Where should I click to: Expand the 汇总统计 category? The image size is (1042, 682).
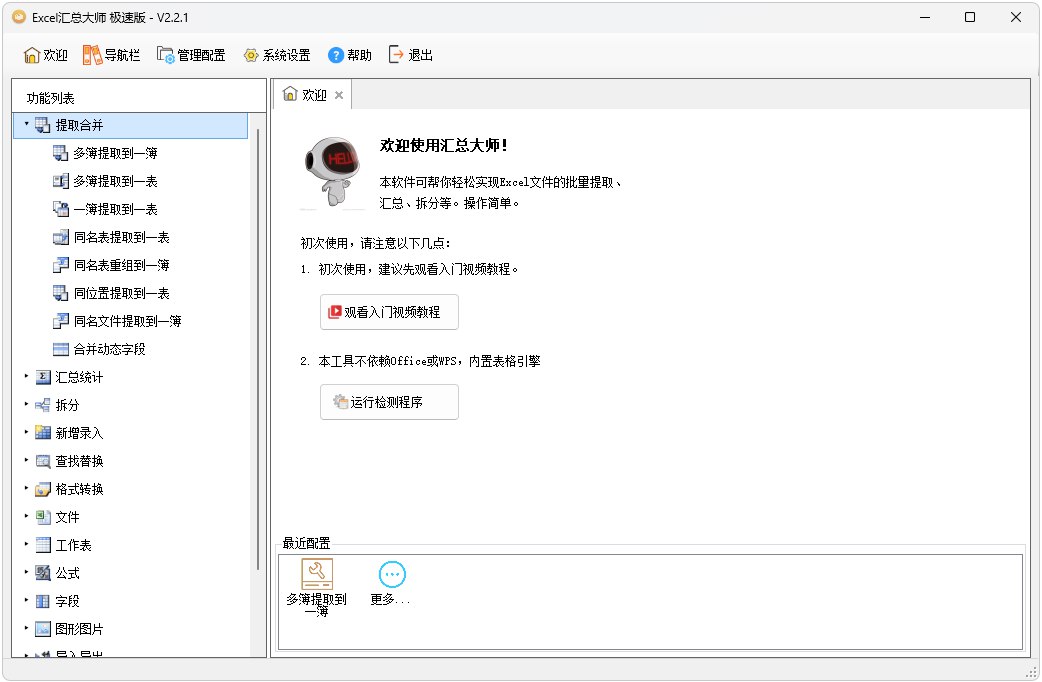[x=62, y=377]
